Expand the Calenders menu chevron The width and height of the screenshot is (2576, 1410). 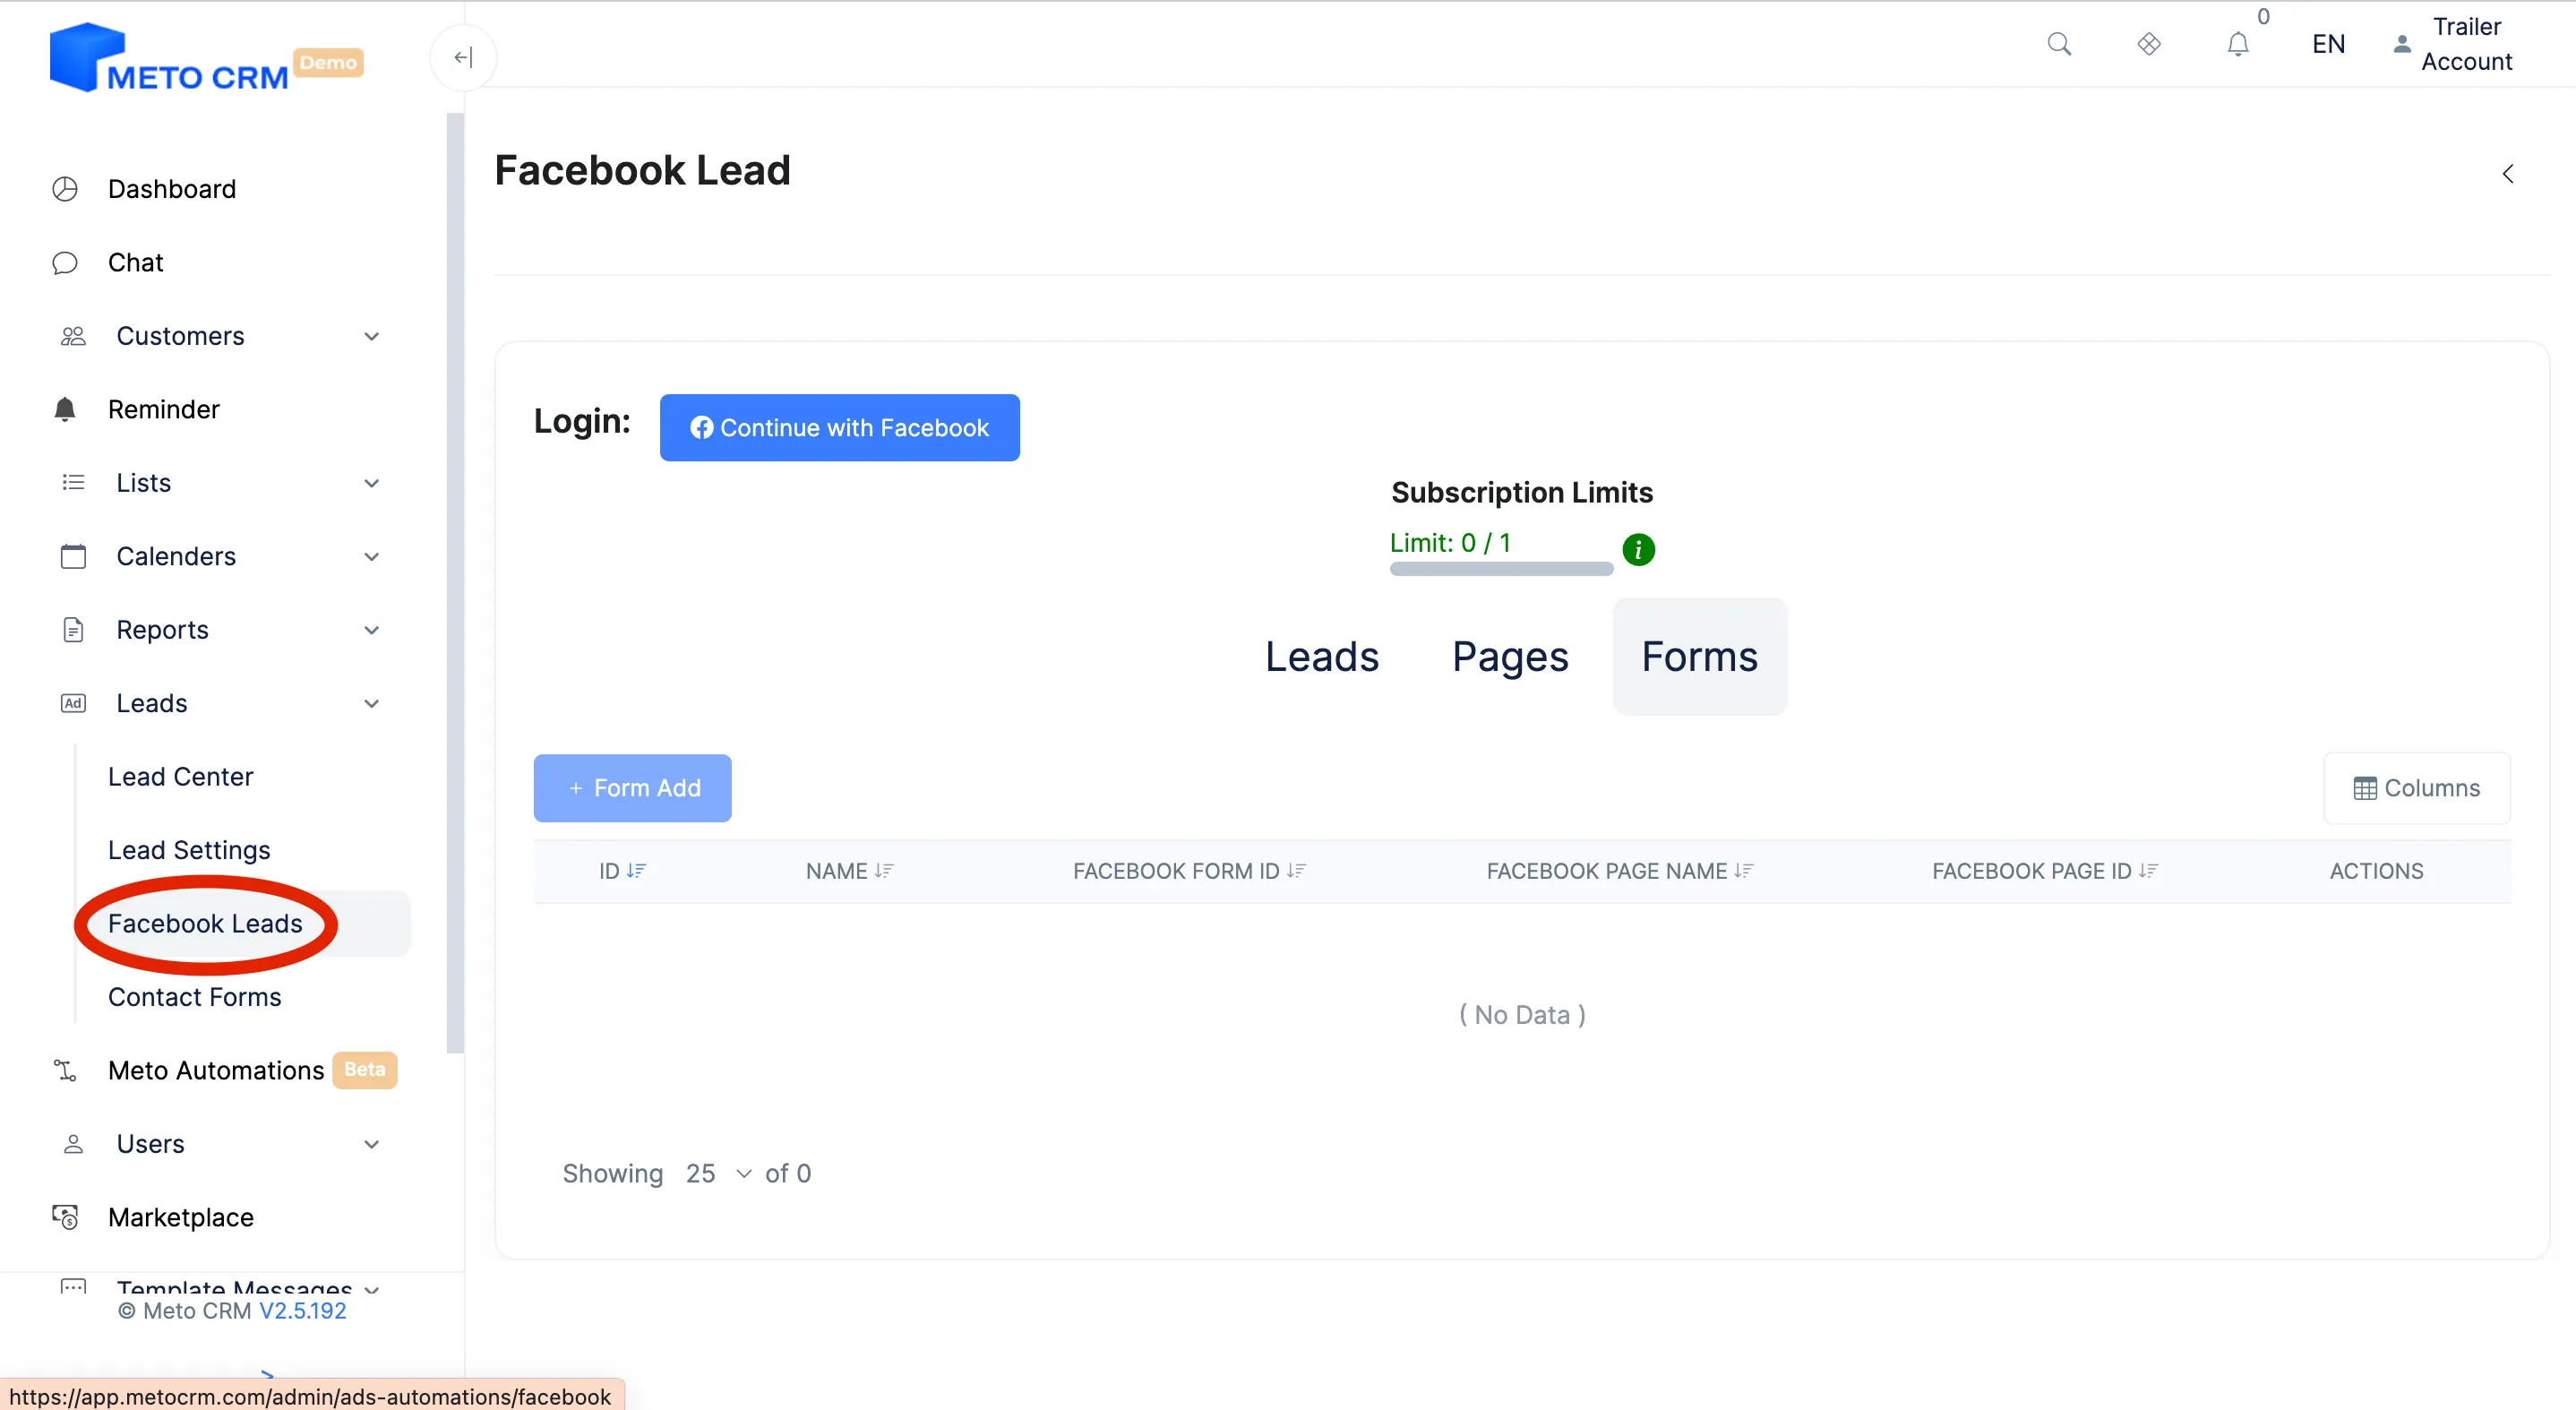click(371, 557)
